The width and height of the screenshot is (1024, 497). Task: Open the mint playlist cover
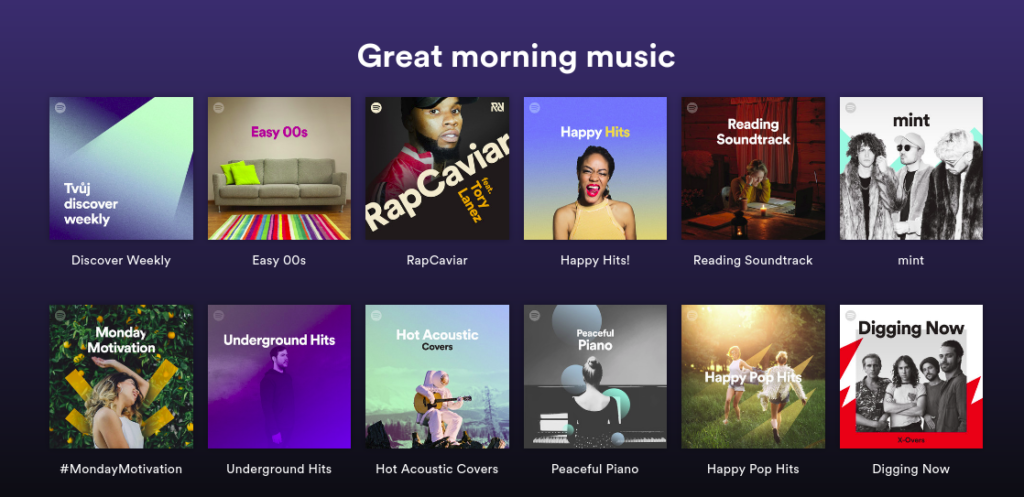(911, 168)
